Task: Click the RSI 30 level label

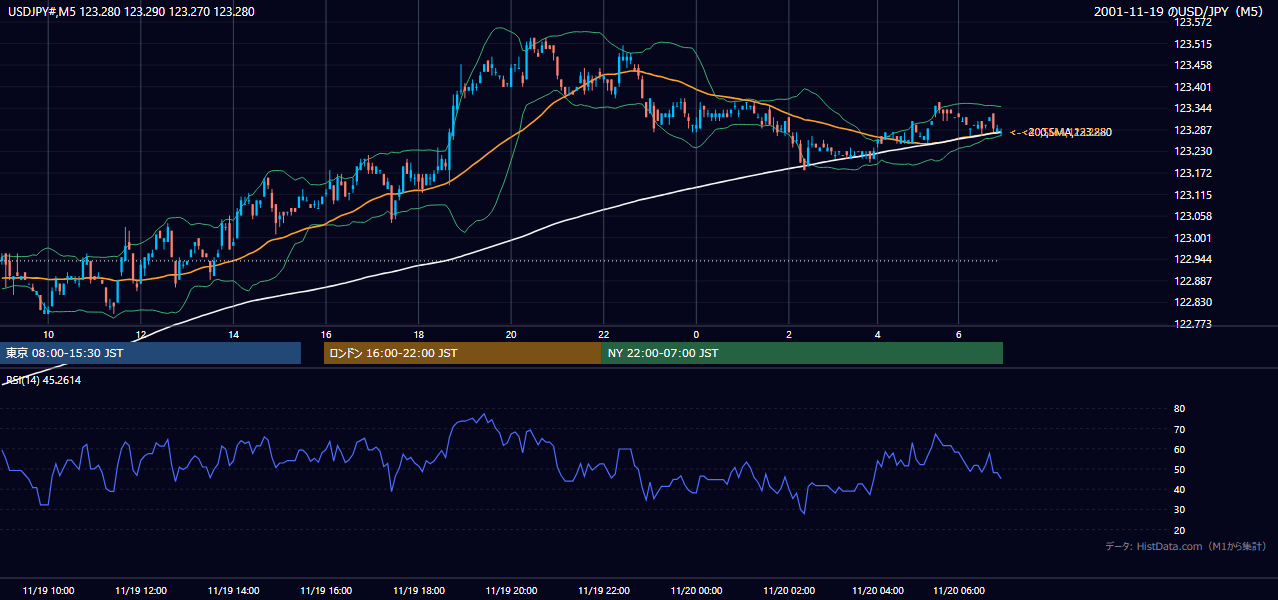Action: pos(1179,510)
